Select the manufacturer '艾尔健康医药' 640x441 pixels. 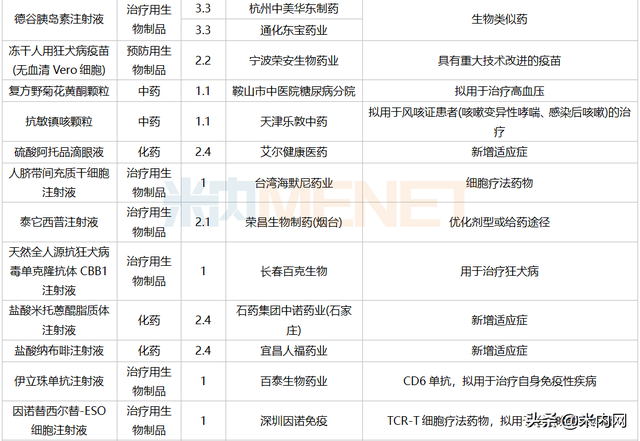[294, 152]
